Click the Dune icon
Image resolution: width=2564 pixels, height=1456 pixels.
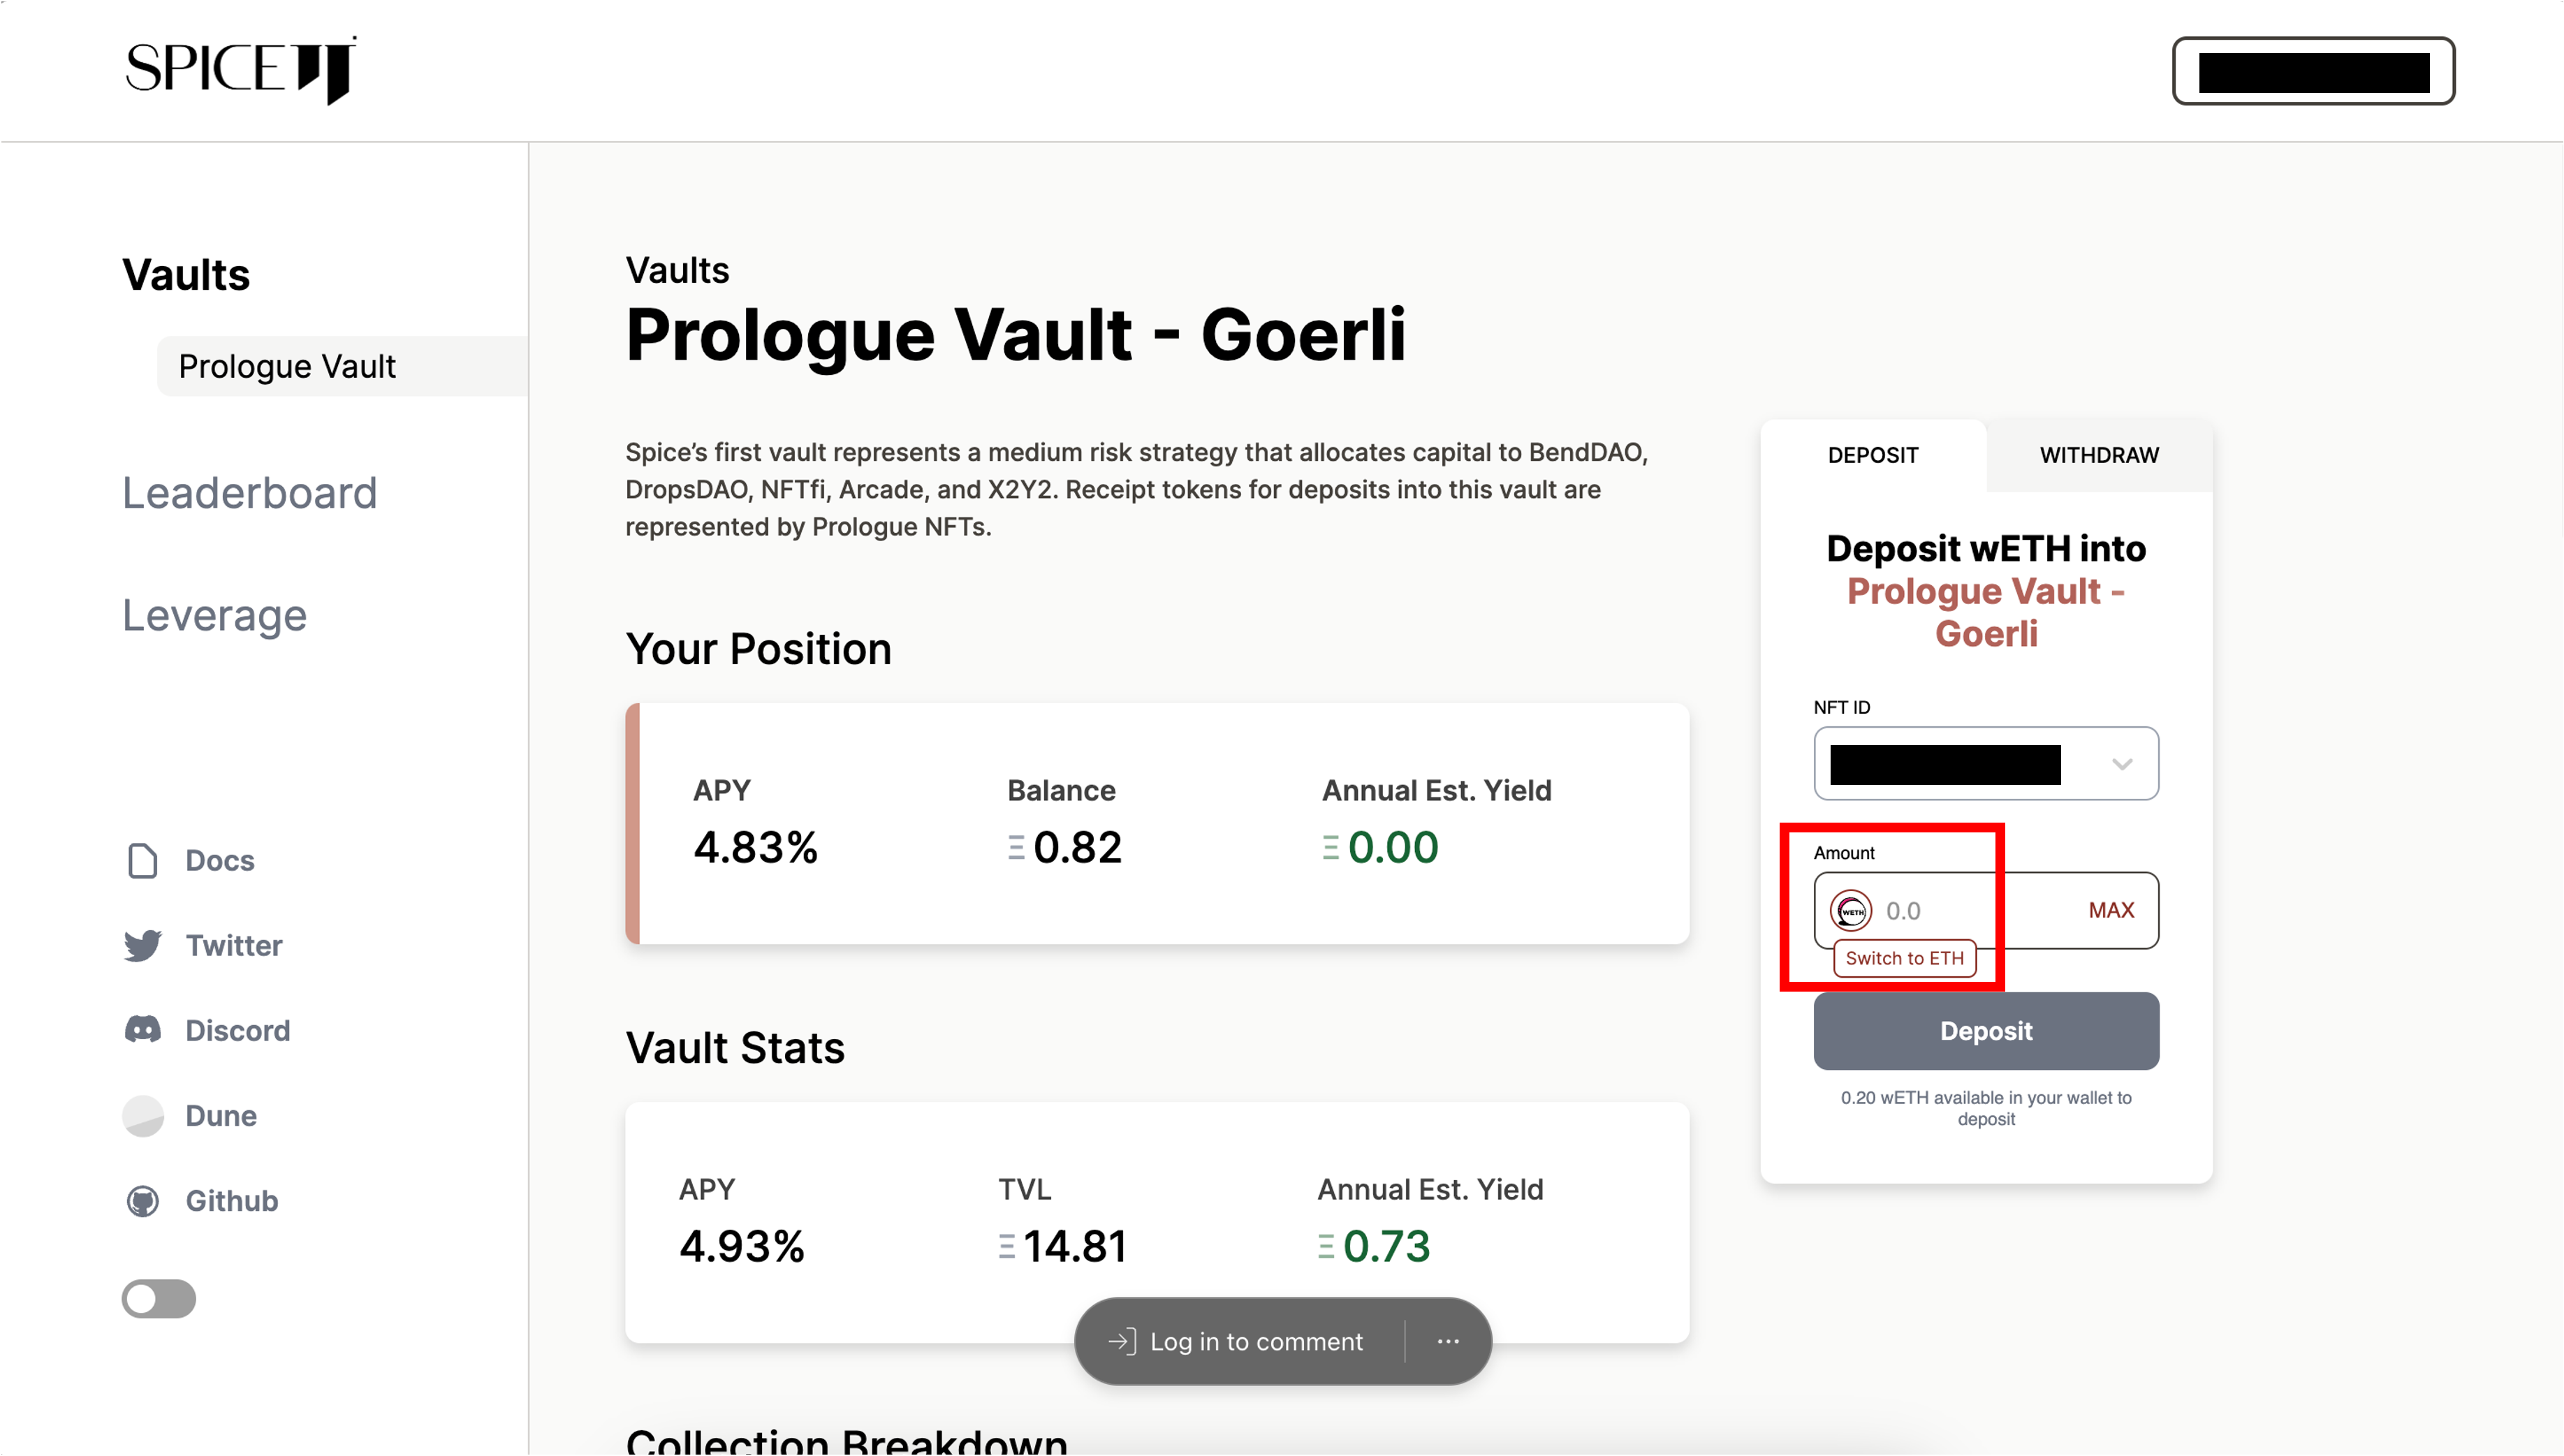(143, 1116)
